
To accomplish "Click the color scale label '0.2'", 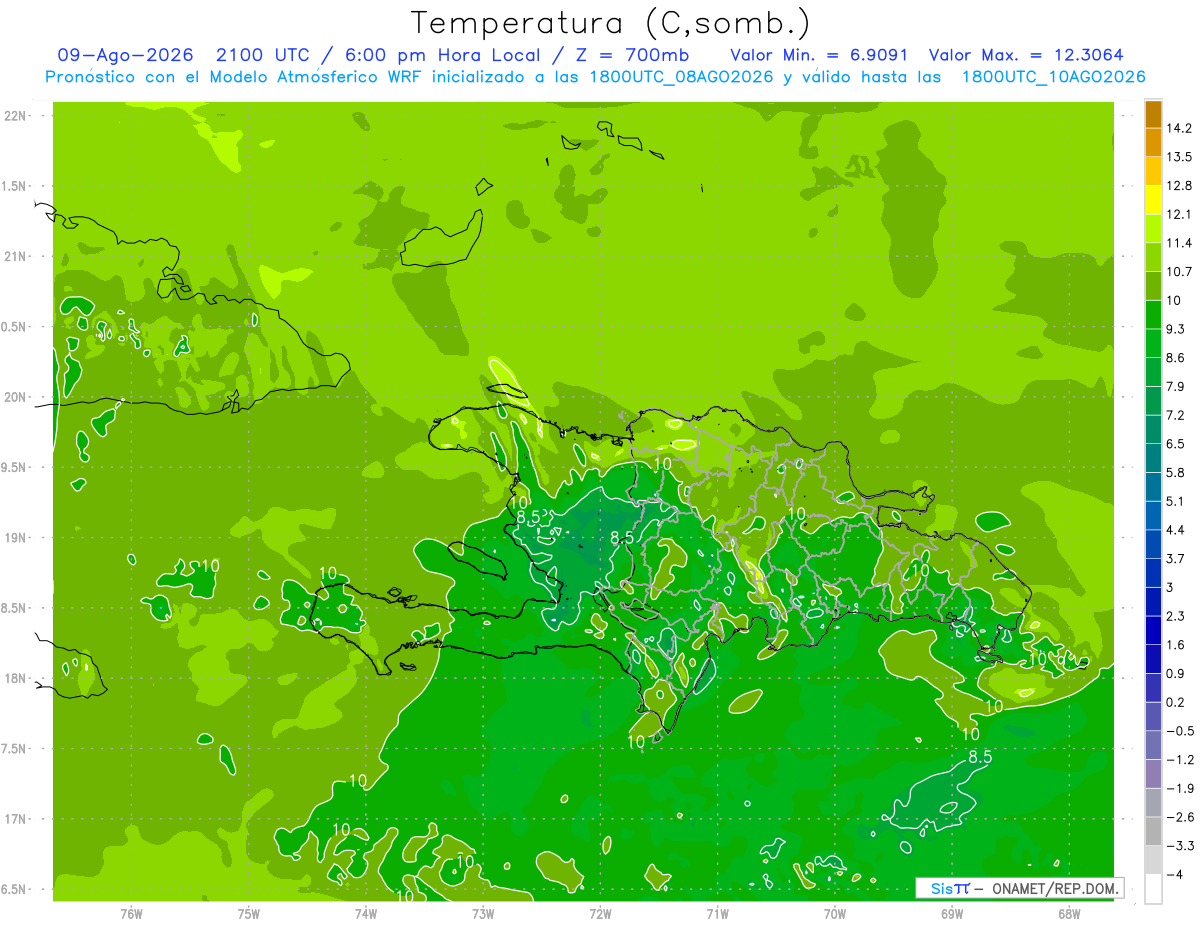I will coord(1176,702).
